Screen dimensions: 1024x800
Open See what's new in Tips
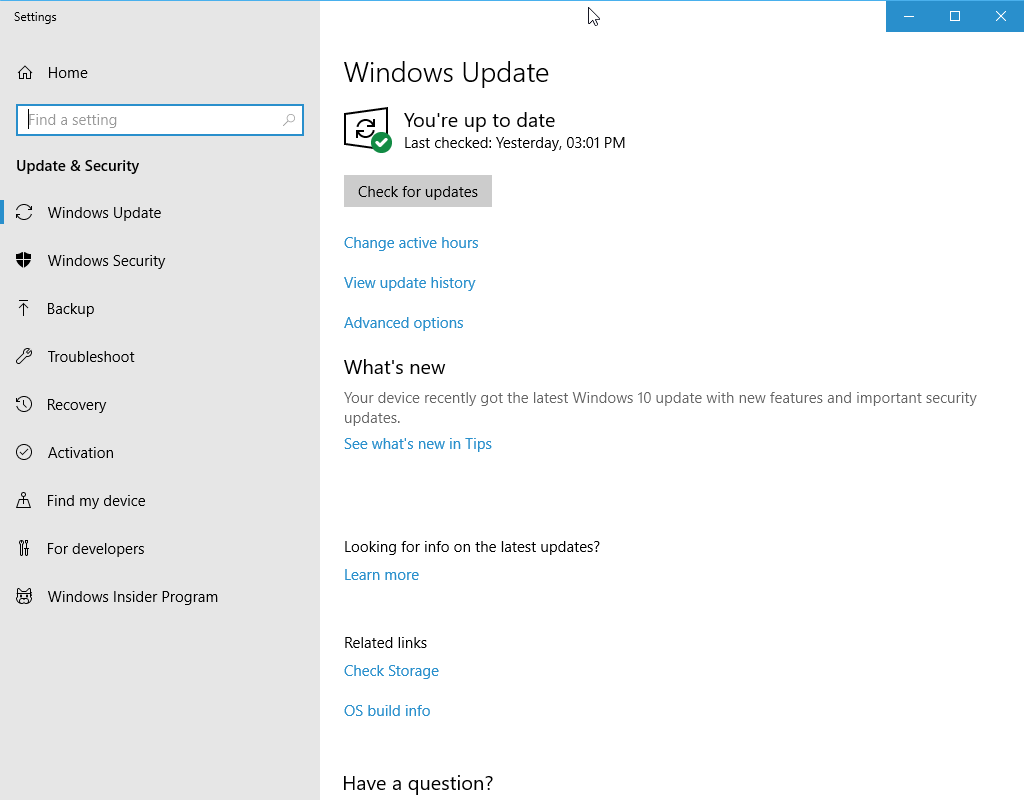[x=418, y=443]
